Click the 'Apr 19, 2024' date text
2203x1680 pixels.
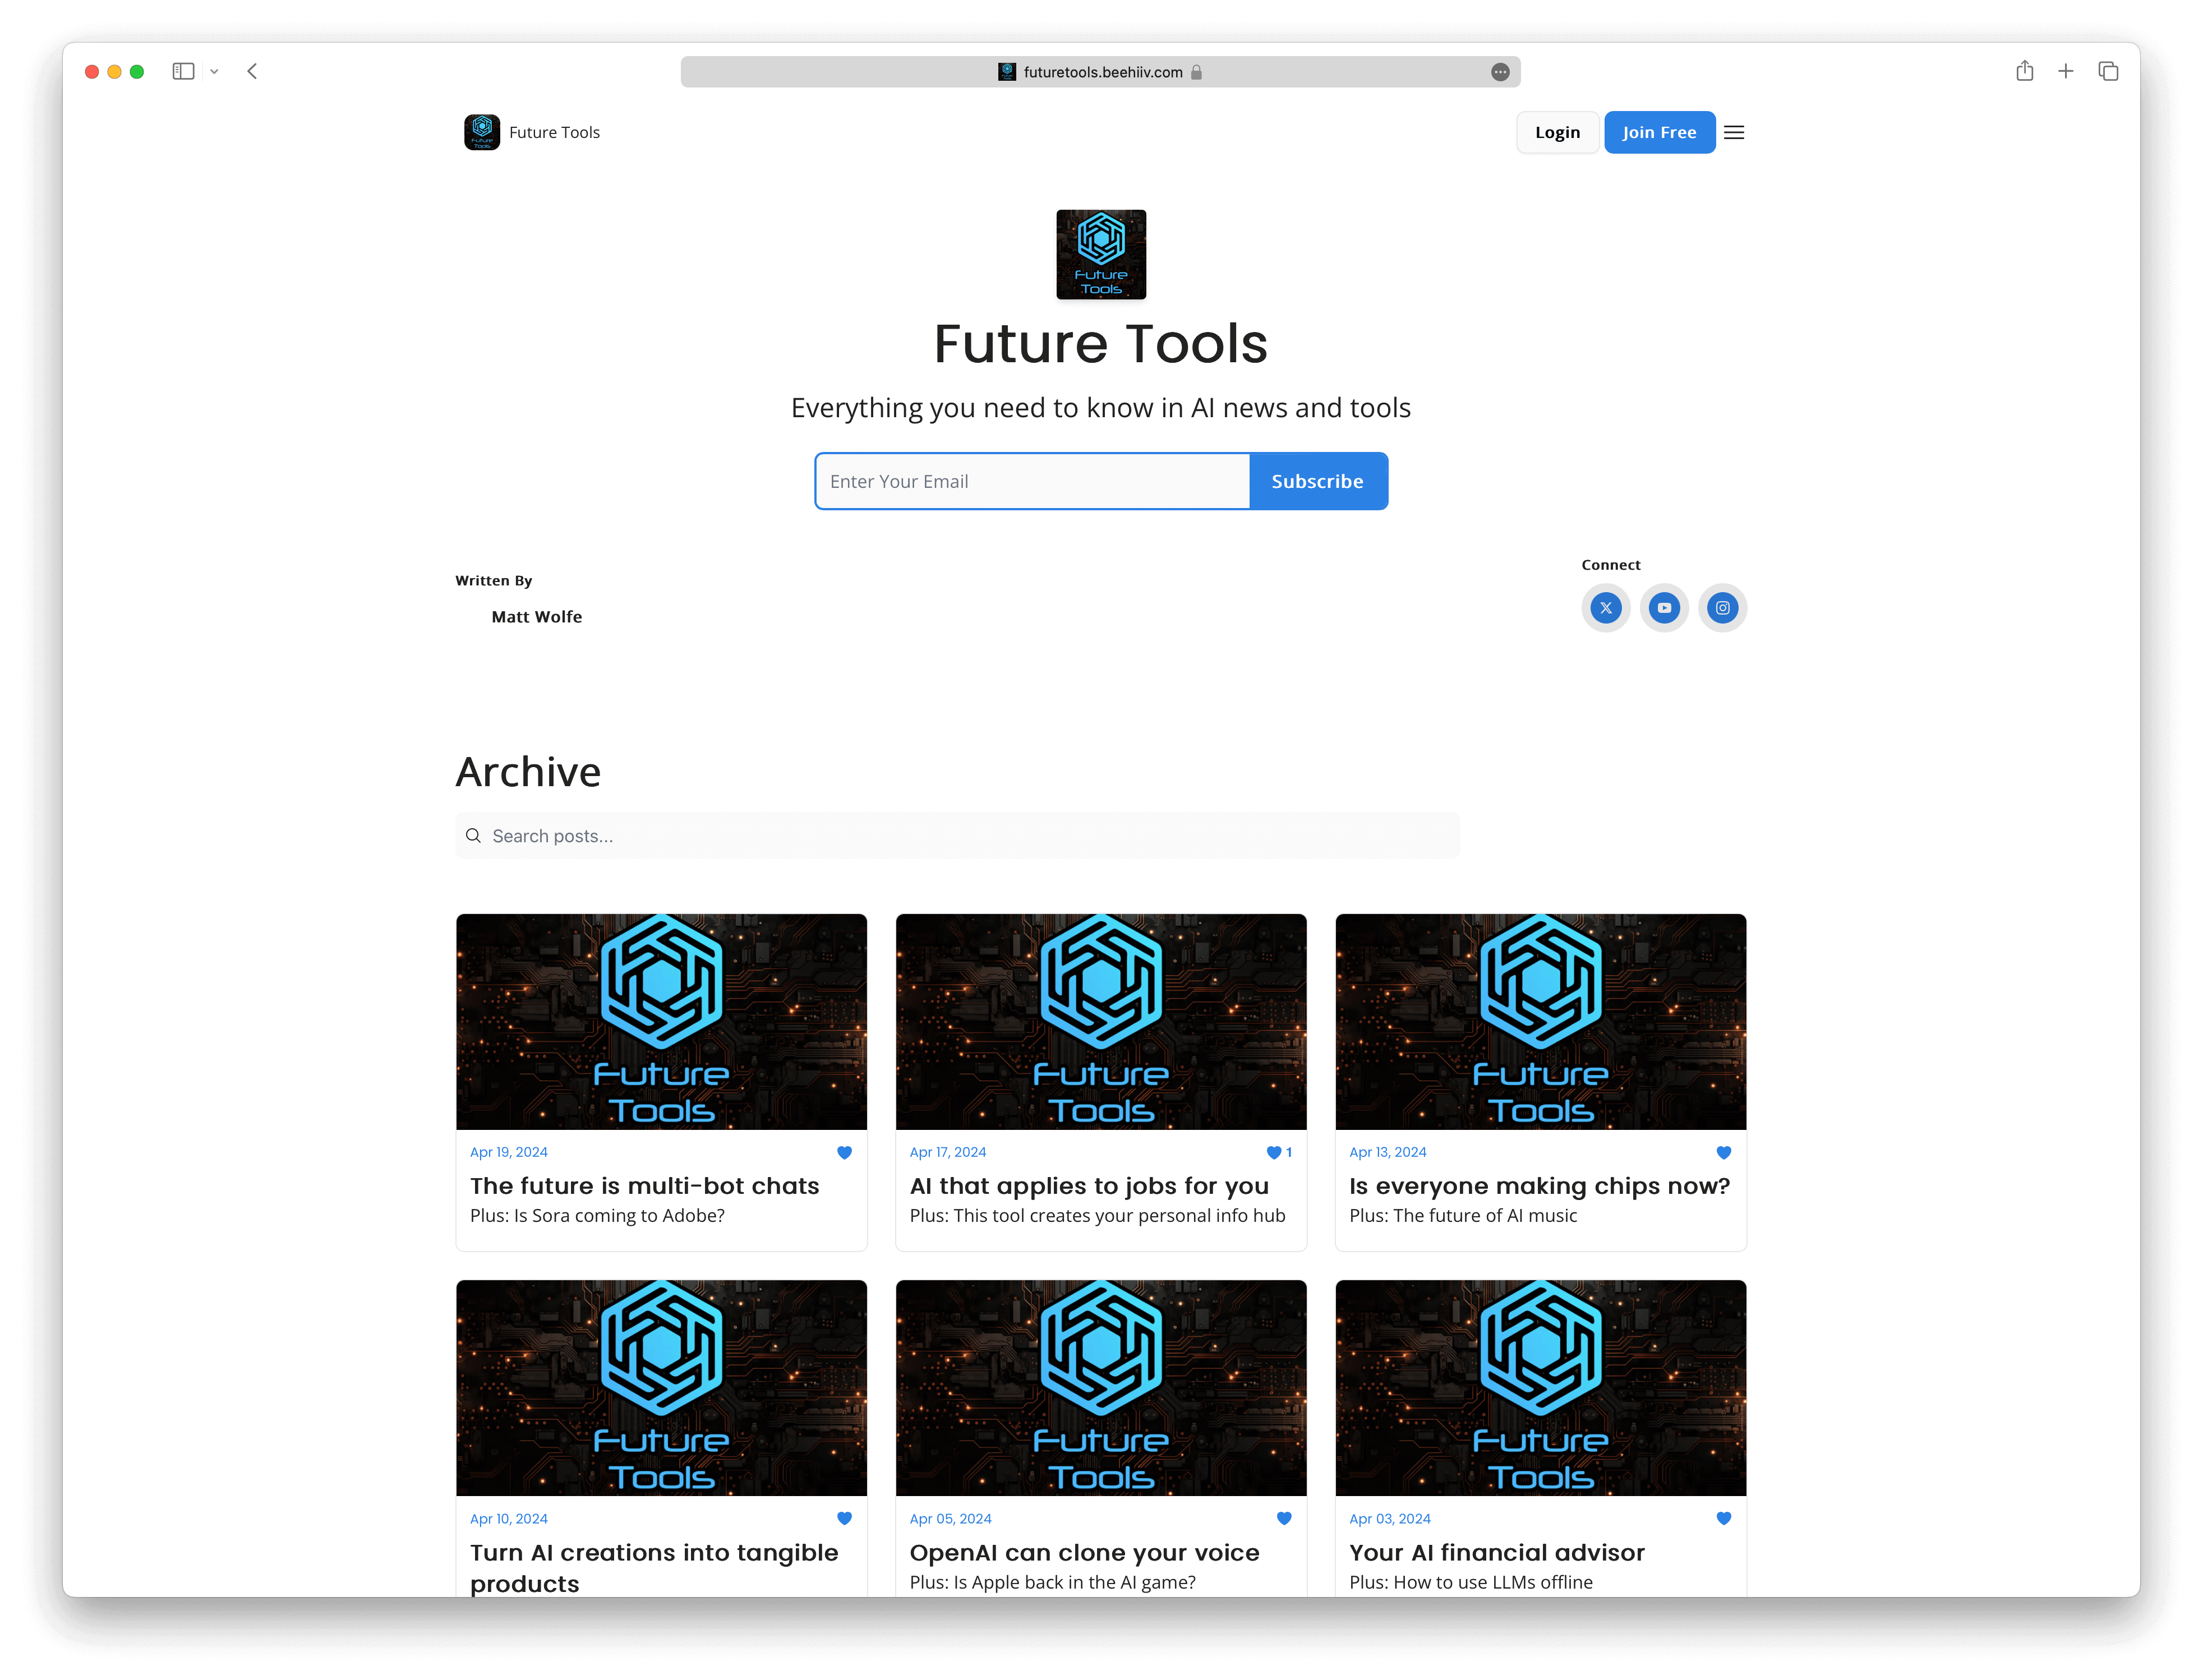pyautogui.click(x=508, y=1152)
